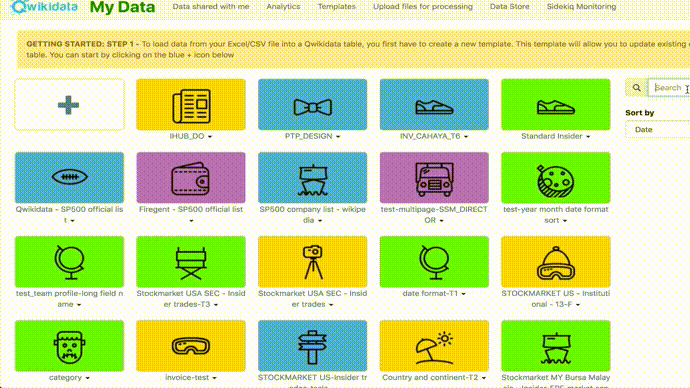This screenshot has height=388, width=690.
Task: Open the Insider trades-T3 director chair tile
Action: click(191, 262)
